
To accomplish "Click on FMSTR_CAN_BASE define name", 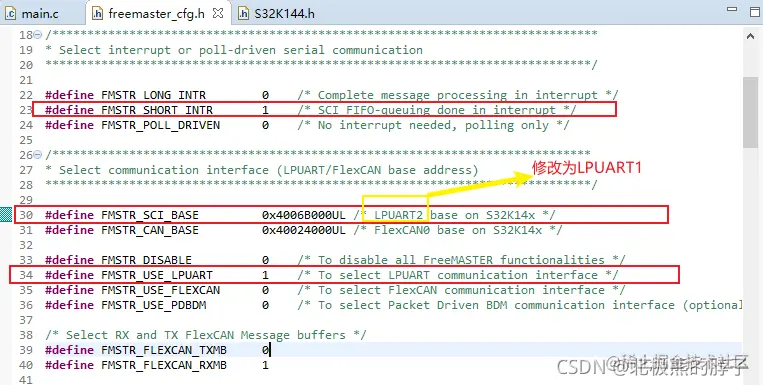I will pos(150,230).
